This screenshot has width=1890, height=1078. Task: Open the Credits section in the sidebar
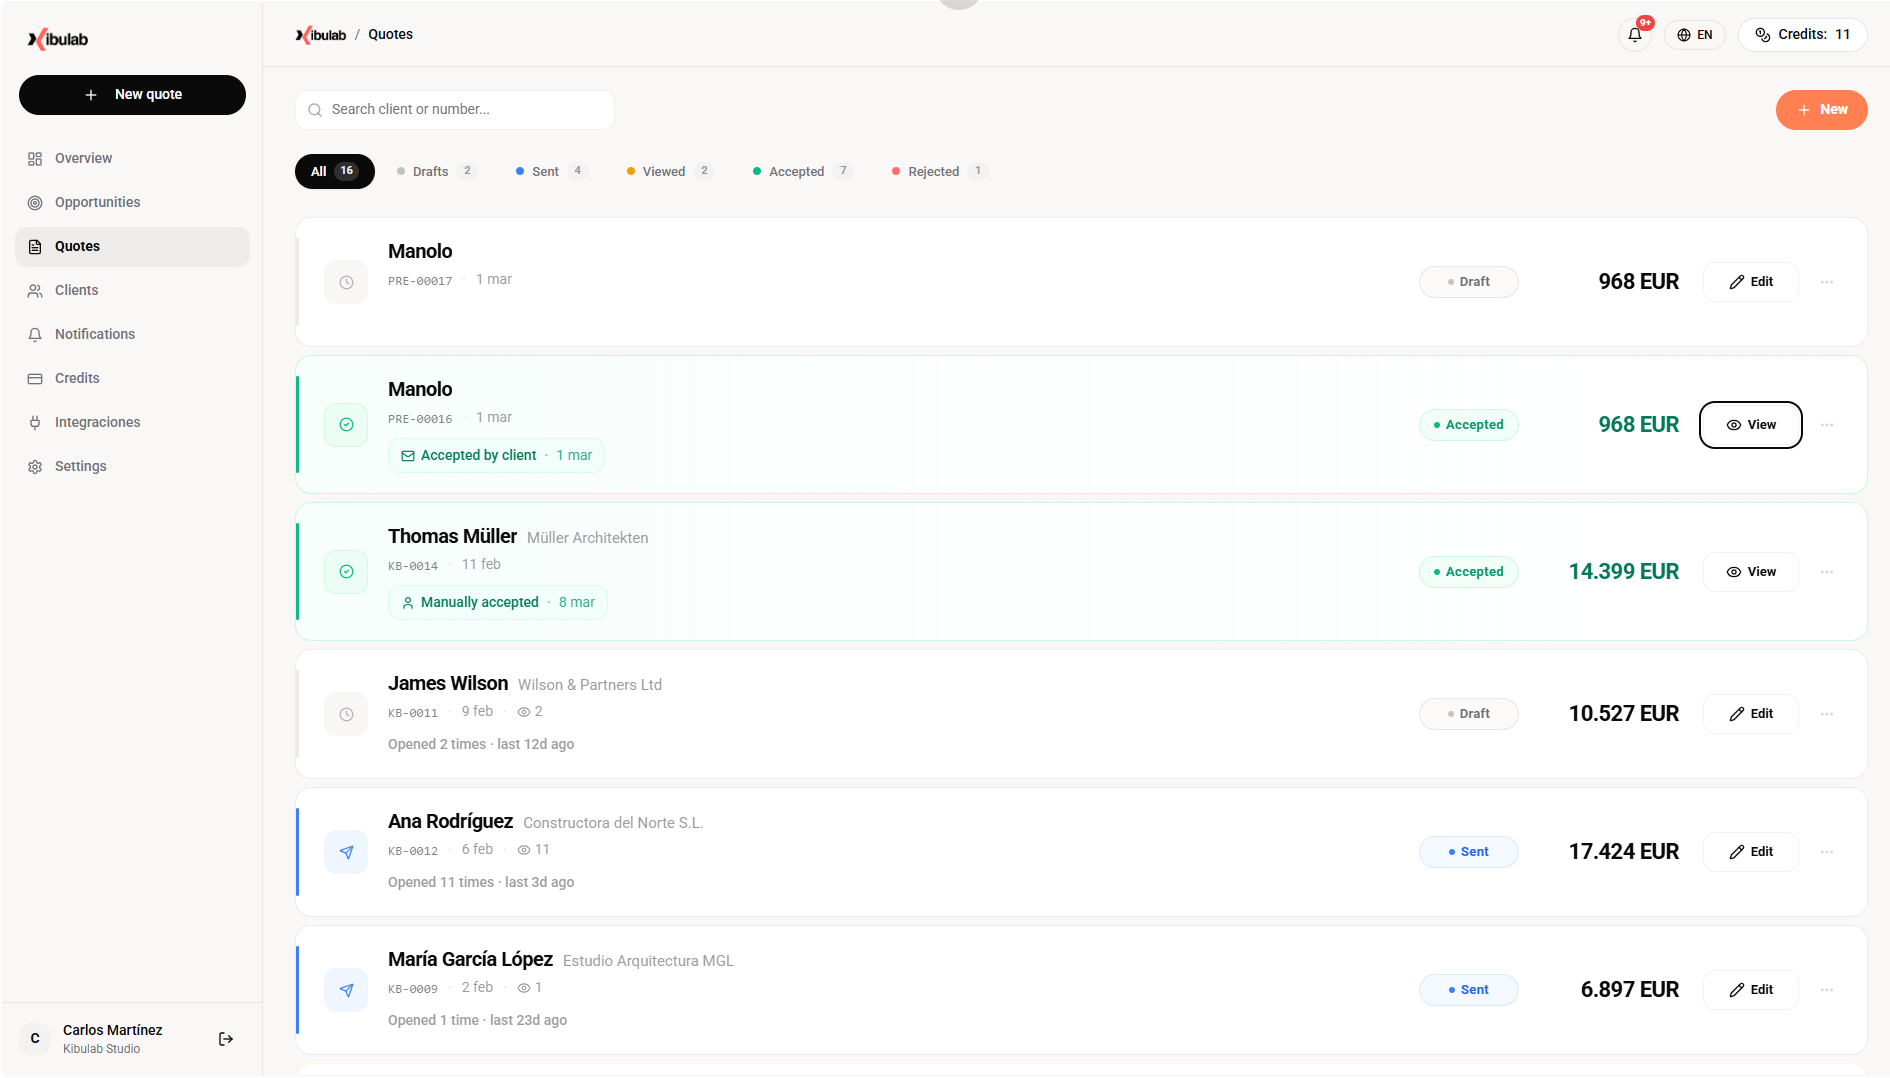(x=77, y=378)
